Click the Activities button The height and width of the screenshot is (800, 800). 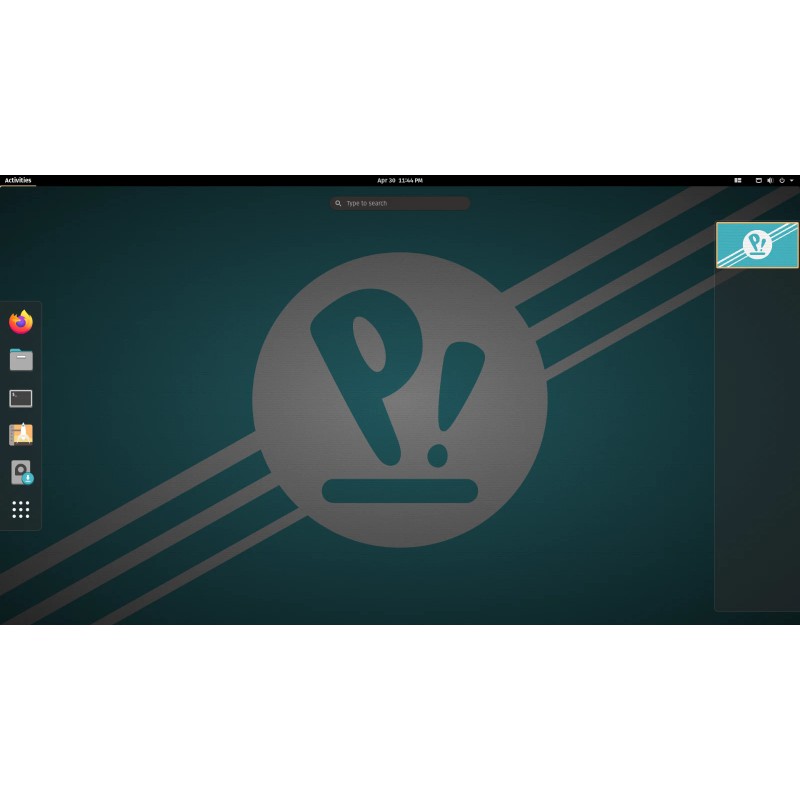(18, 181)
